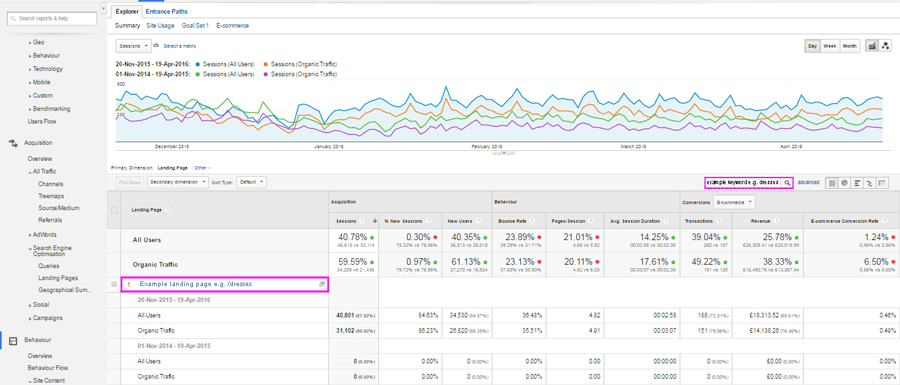Image resolution: width=900 pixels, height=385 pixels.
Task: Click the help icon next to Landing Page
Action: click(168, 210)
